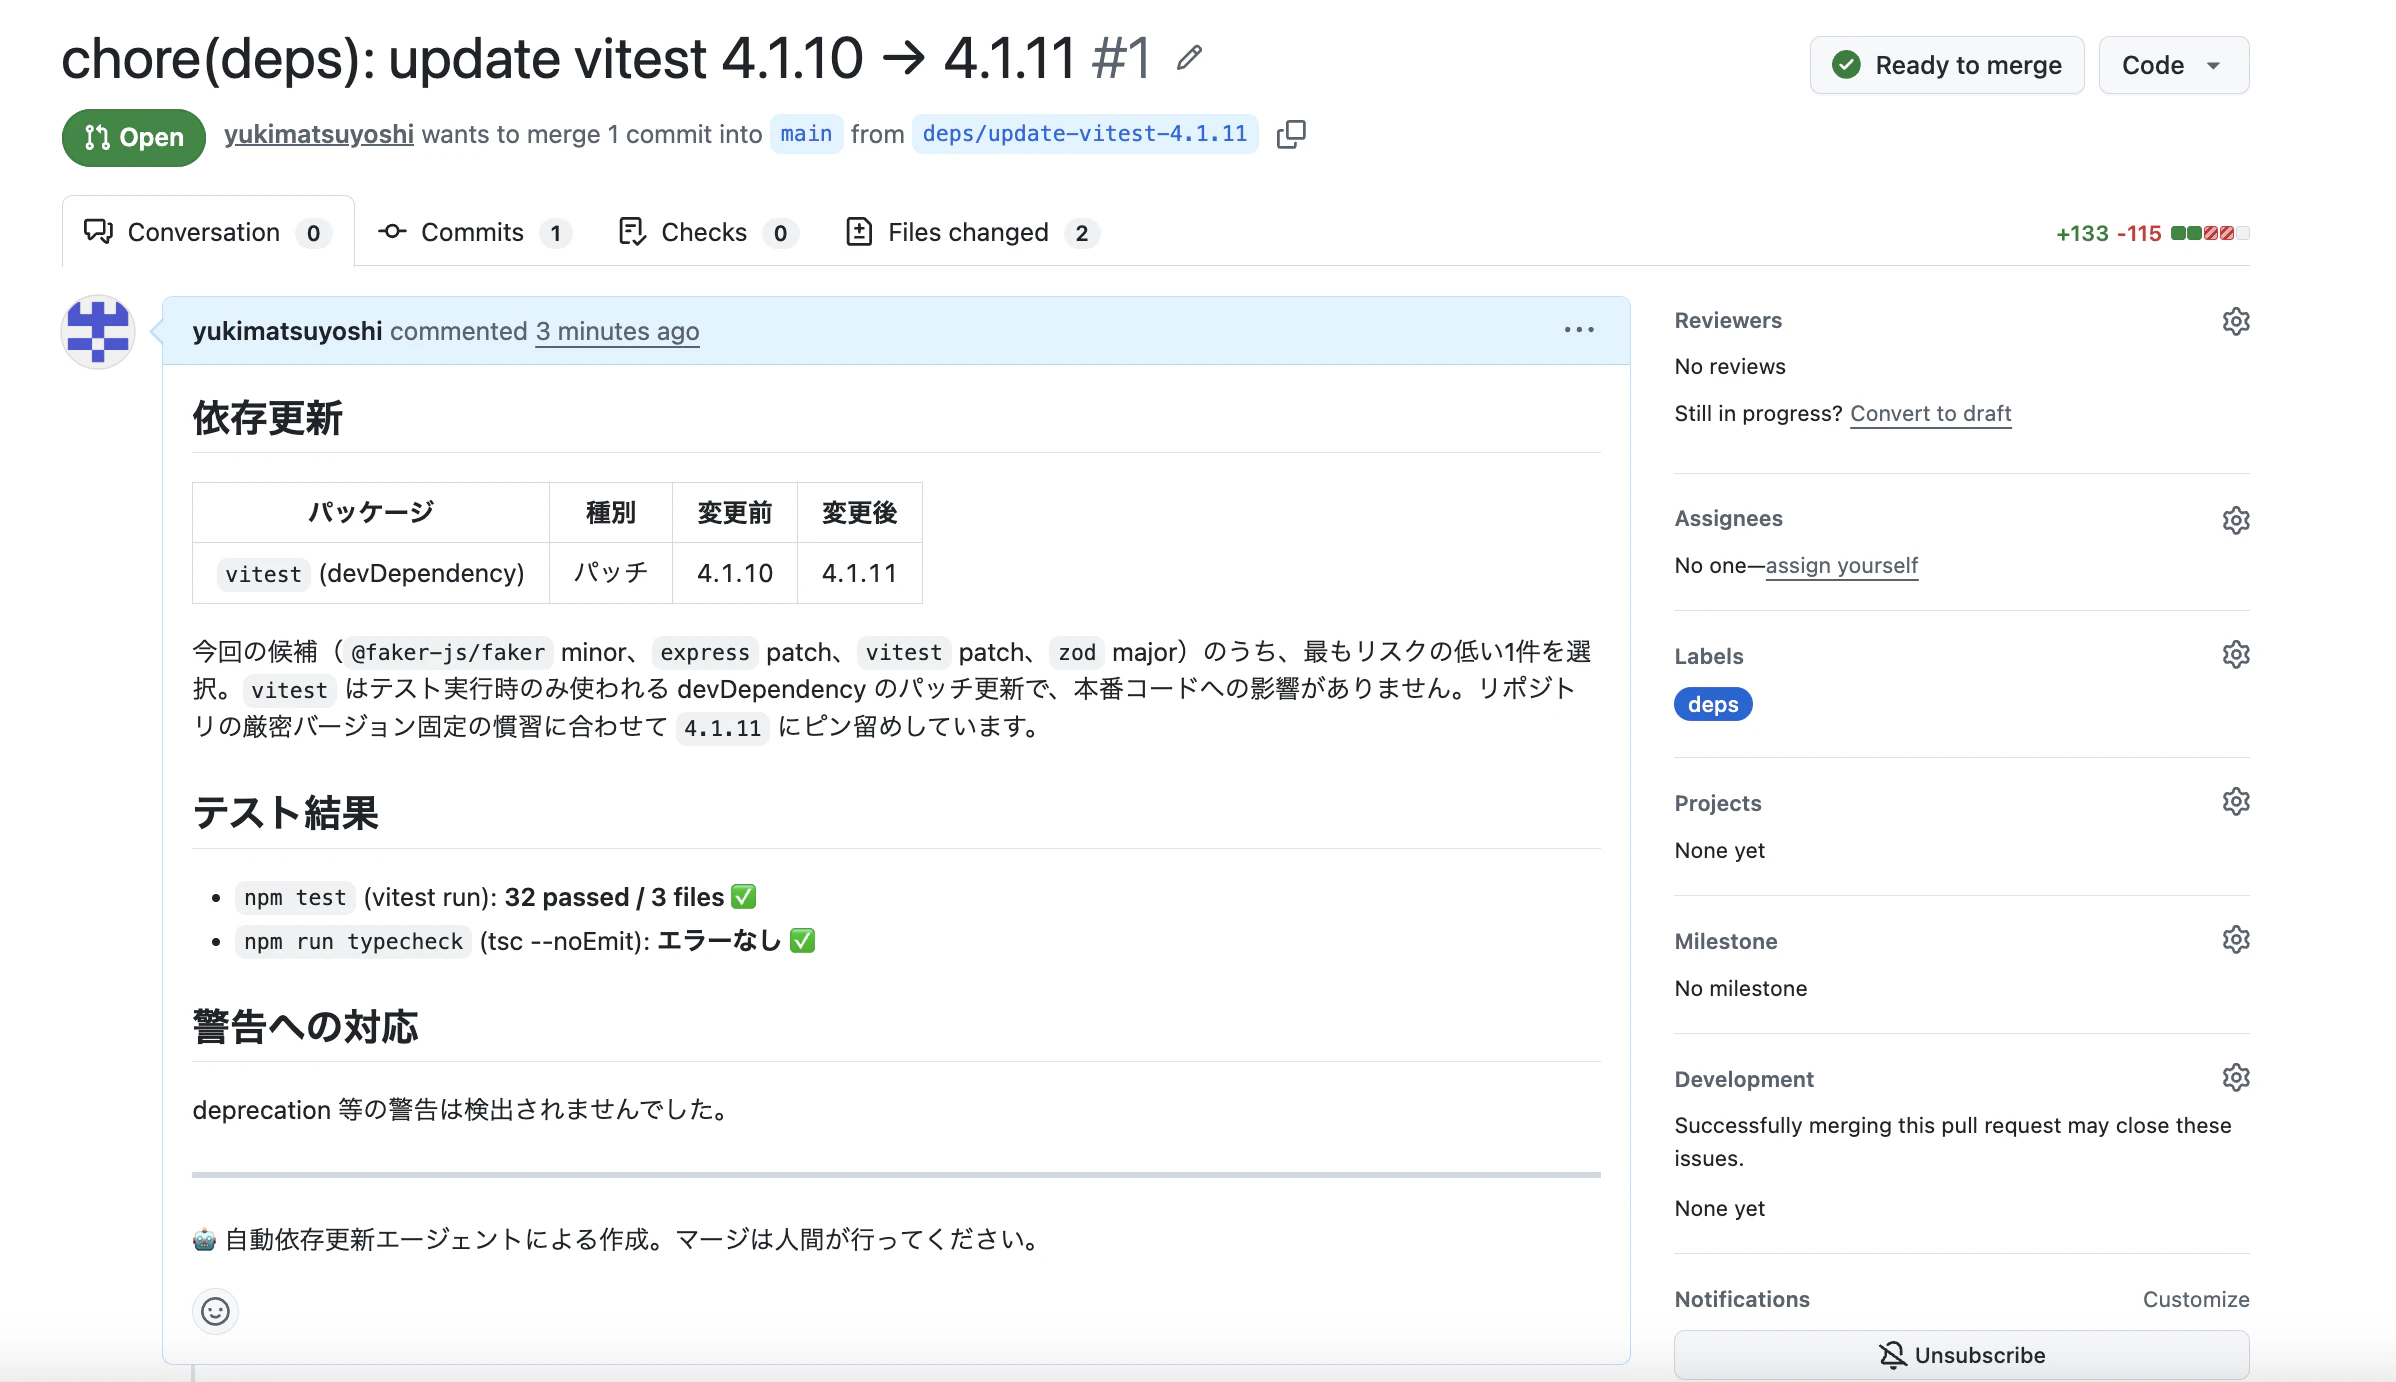
Task: Click the commenter name yukimatsuyoshi in comment header
Action: click(x=287, y=331)
